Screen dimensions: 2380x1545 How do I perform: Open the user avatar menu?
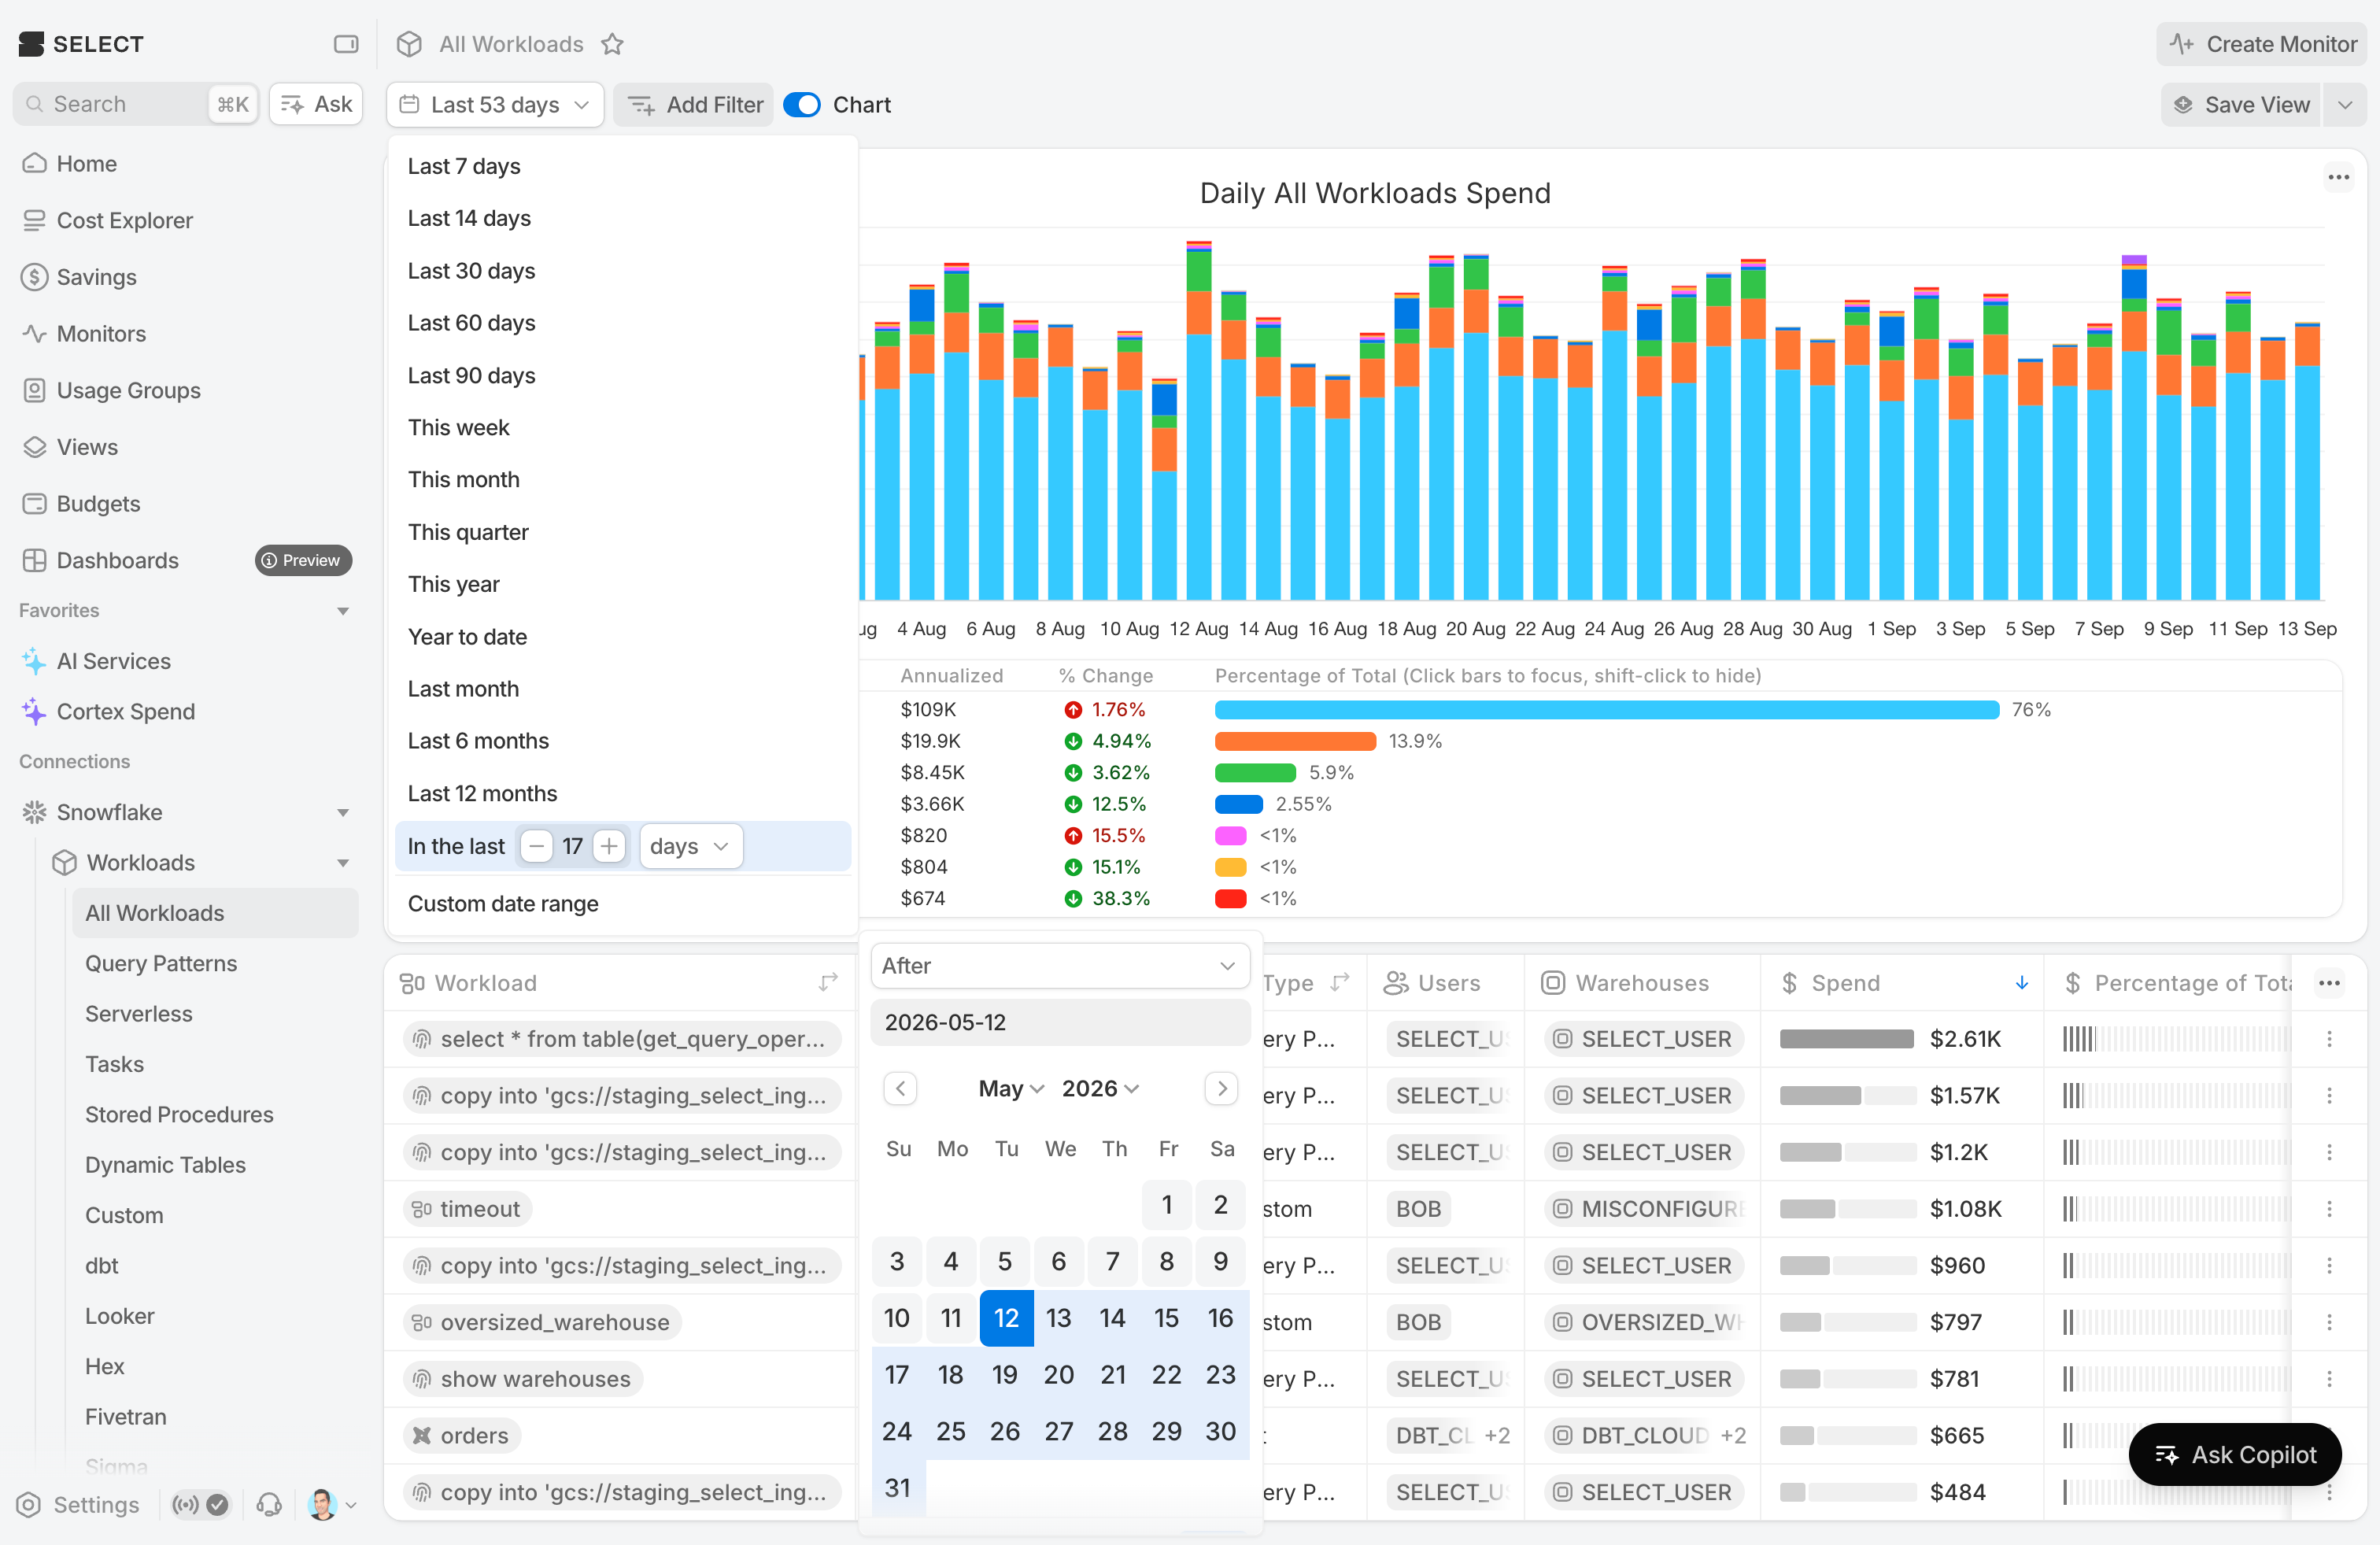332,1504
